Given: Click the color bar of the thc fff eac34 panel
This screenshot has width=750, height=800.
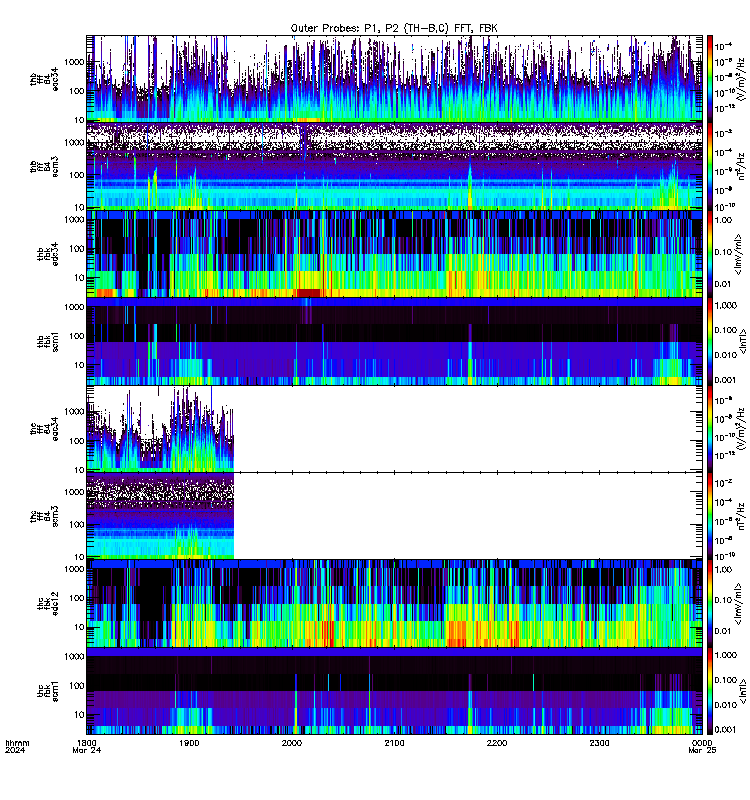Looking at the screenshot, I should 710,429.
